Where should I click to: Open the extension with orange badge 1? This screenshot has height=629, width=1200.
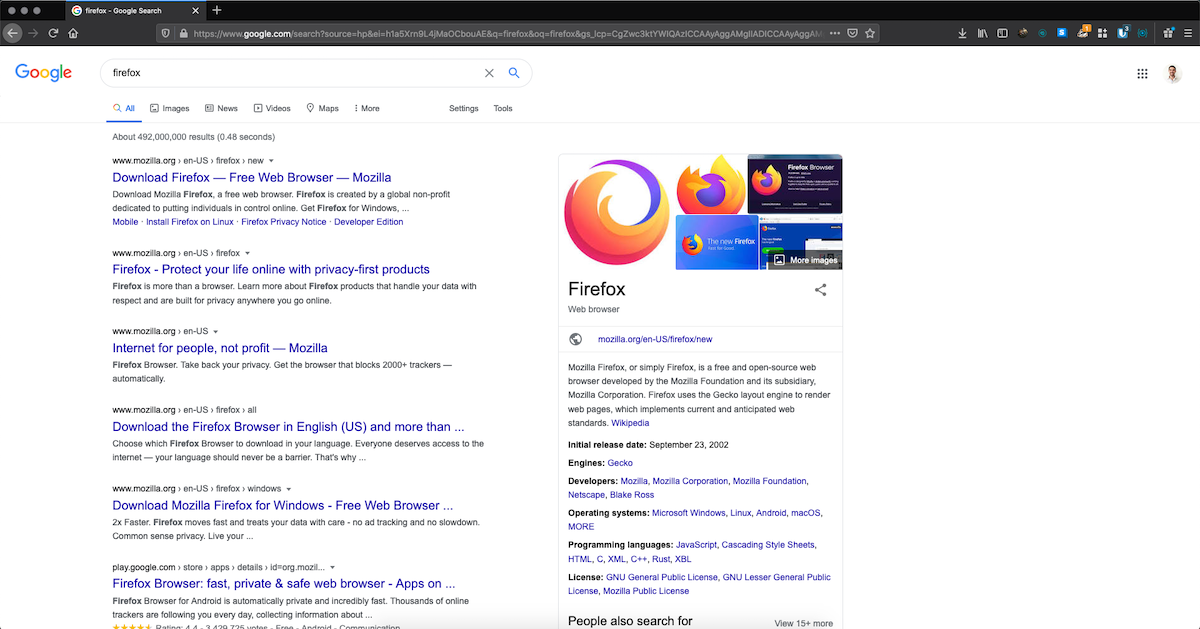point(1083,32)
